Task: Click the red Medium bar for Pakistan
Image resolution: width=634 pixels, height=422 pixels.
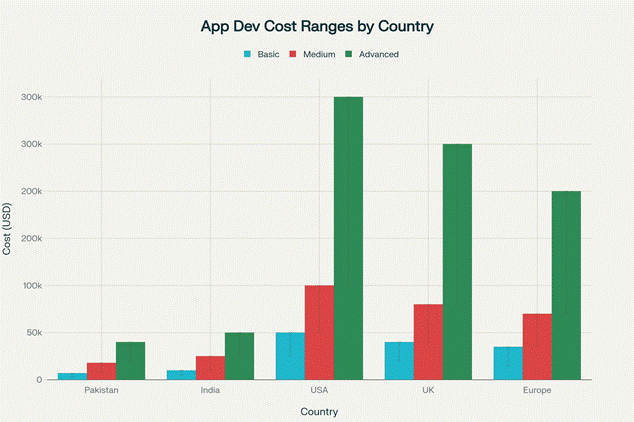Action: coord(101,371)
